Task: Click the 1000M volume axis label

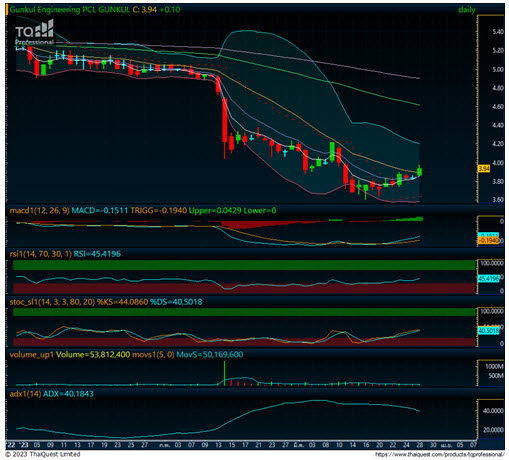Action: coord(494,366)
